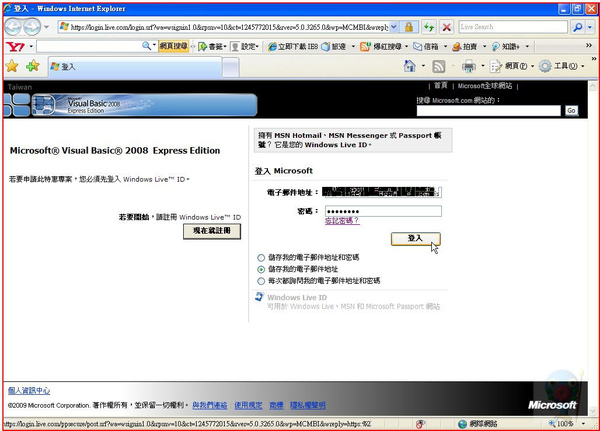Click the 網際網路 internet zone indicator
This screenshot has width=600, height=431.
[x=478, y=424]
